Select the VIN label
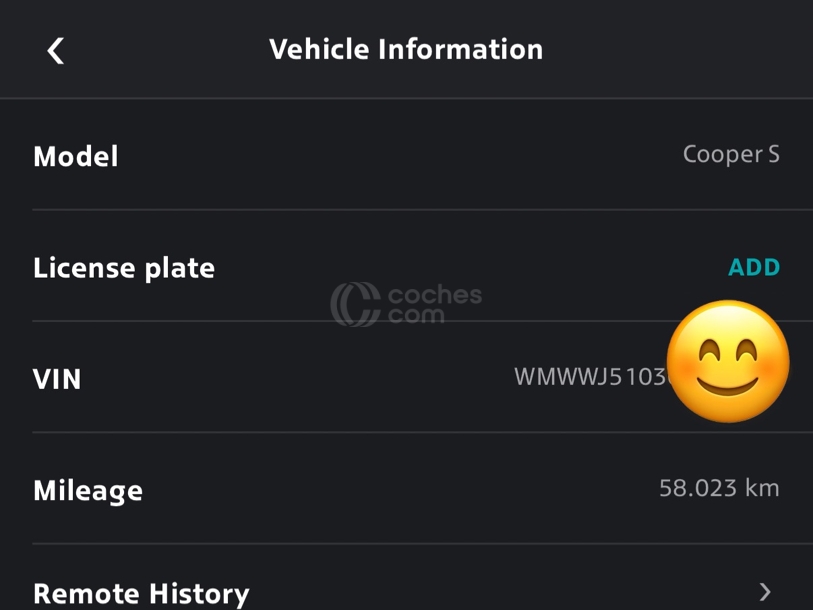The width and height of the screenshot is (813, 610). 57,379
